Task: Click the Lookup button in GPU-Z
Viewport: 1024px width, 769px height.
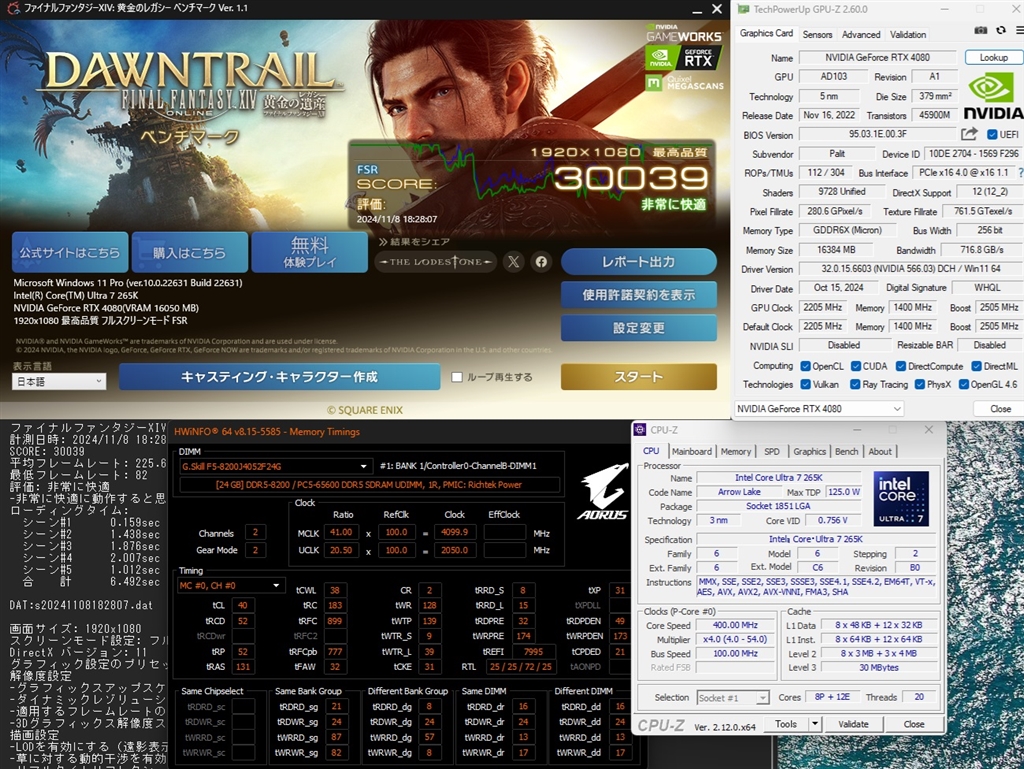Action: point(993,57)
